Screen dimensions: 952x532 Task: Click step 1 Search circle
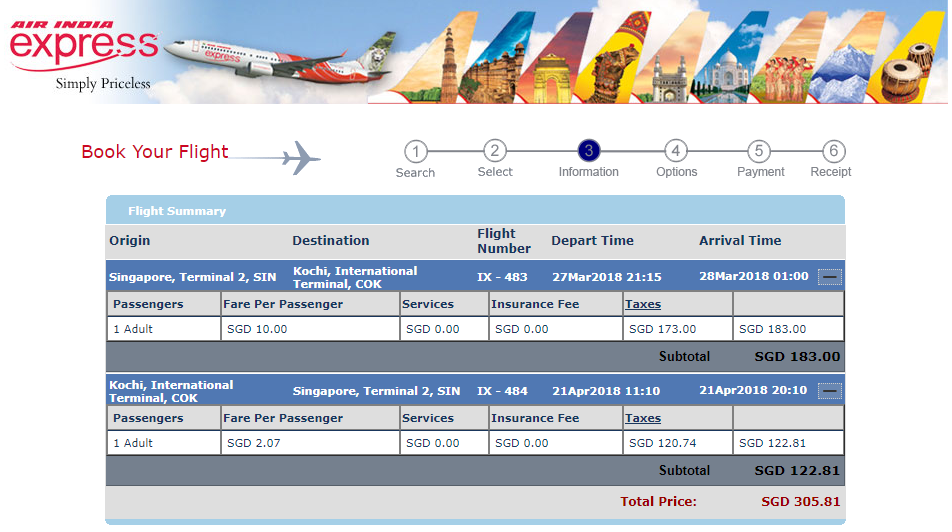(x=416, y=152)
